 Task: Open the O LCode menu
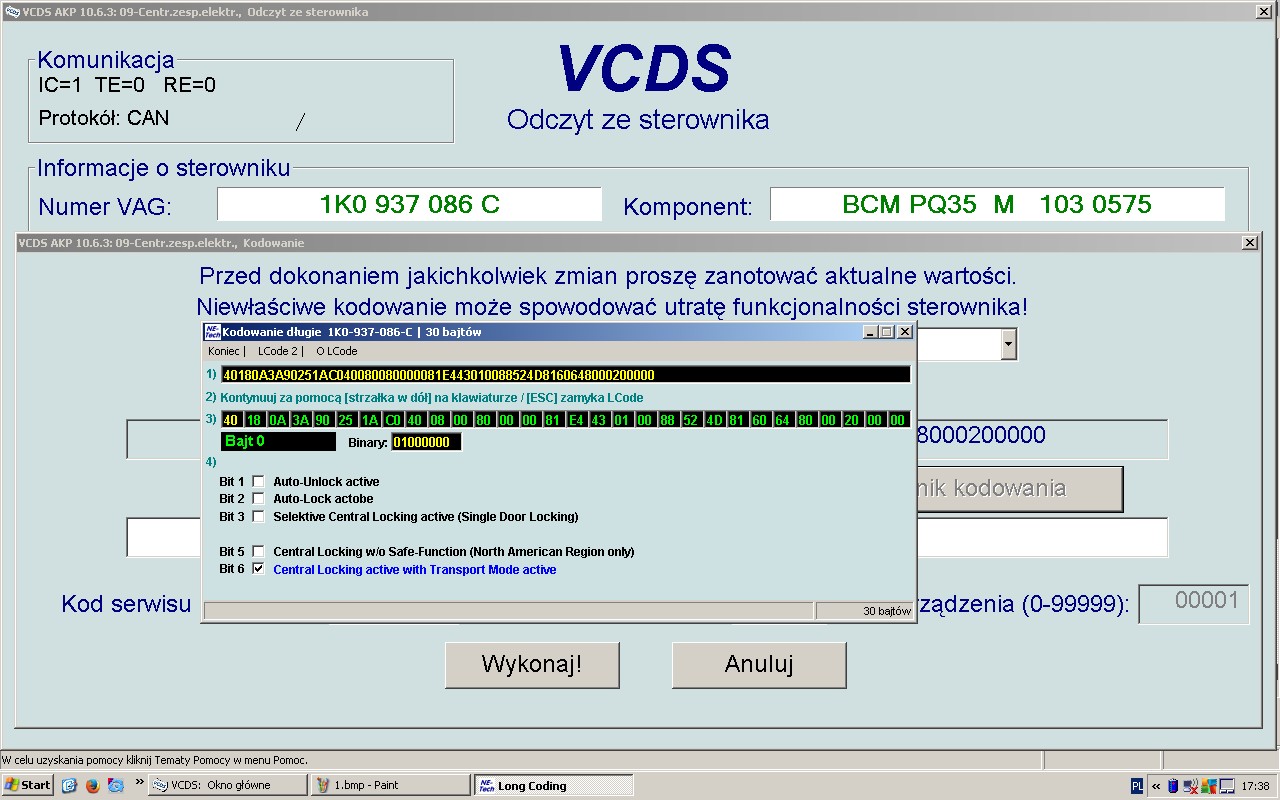[337, 351]
